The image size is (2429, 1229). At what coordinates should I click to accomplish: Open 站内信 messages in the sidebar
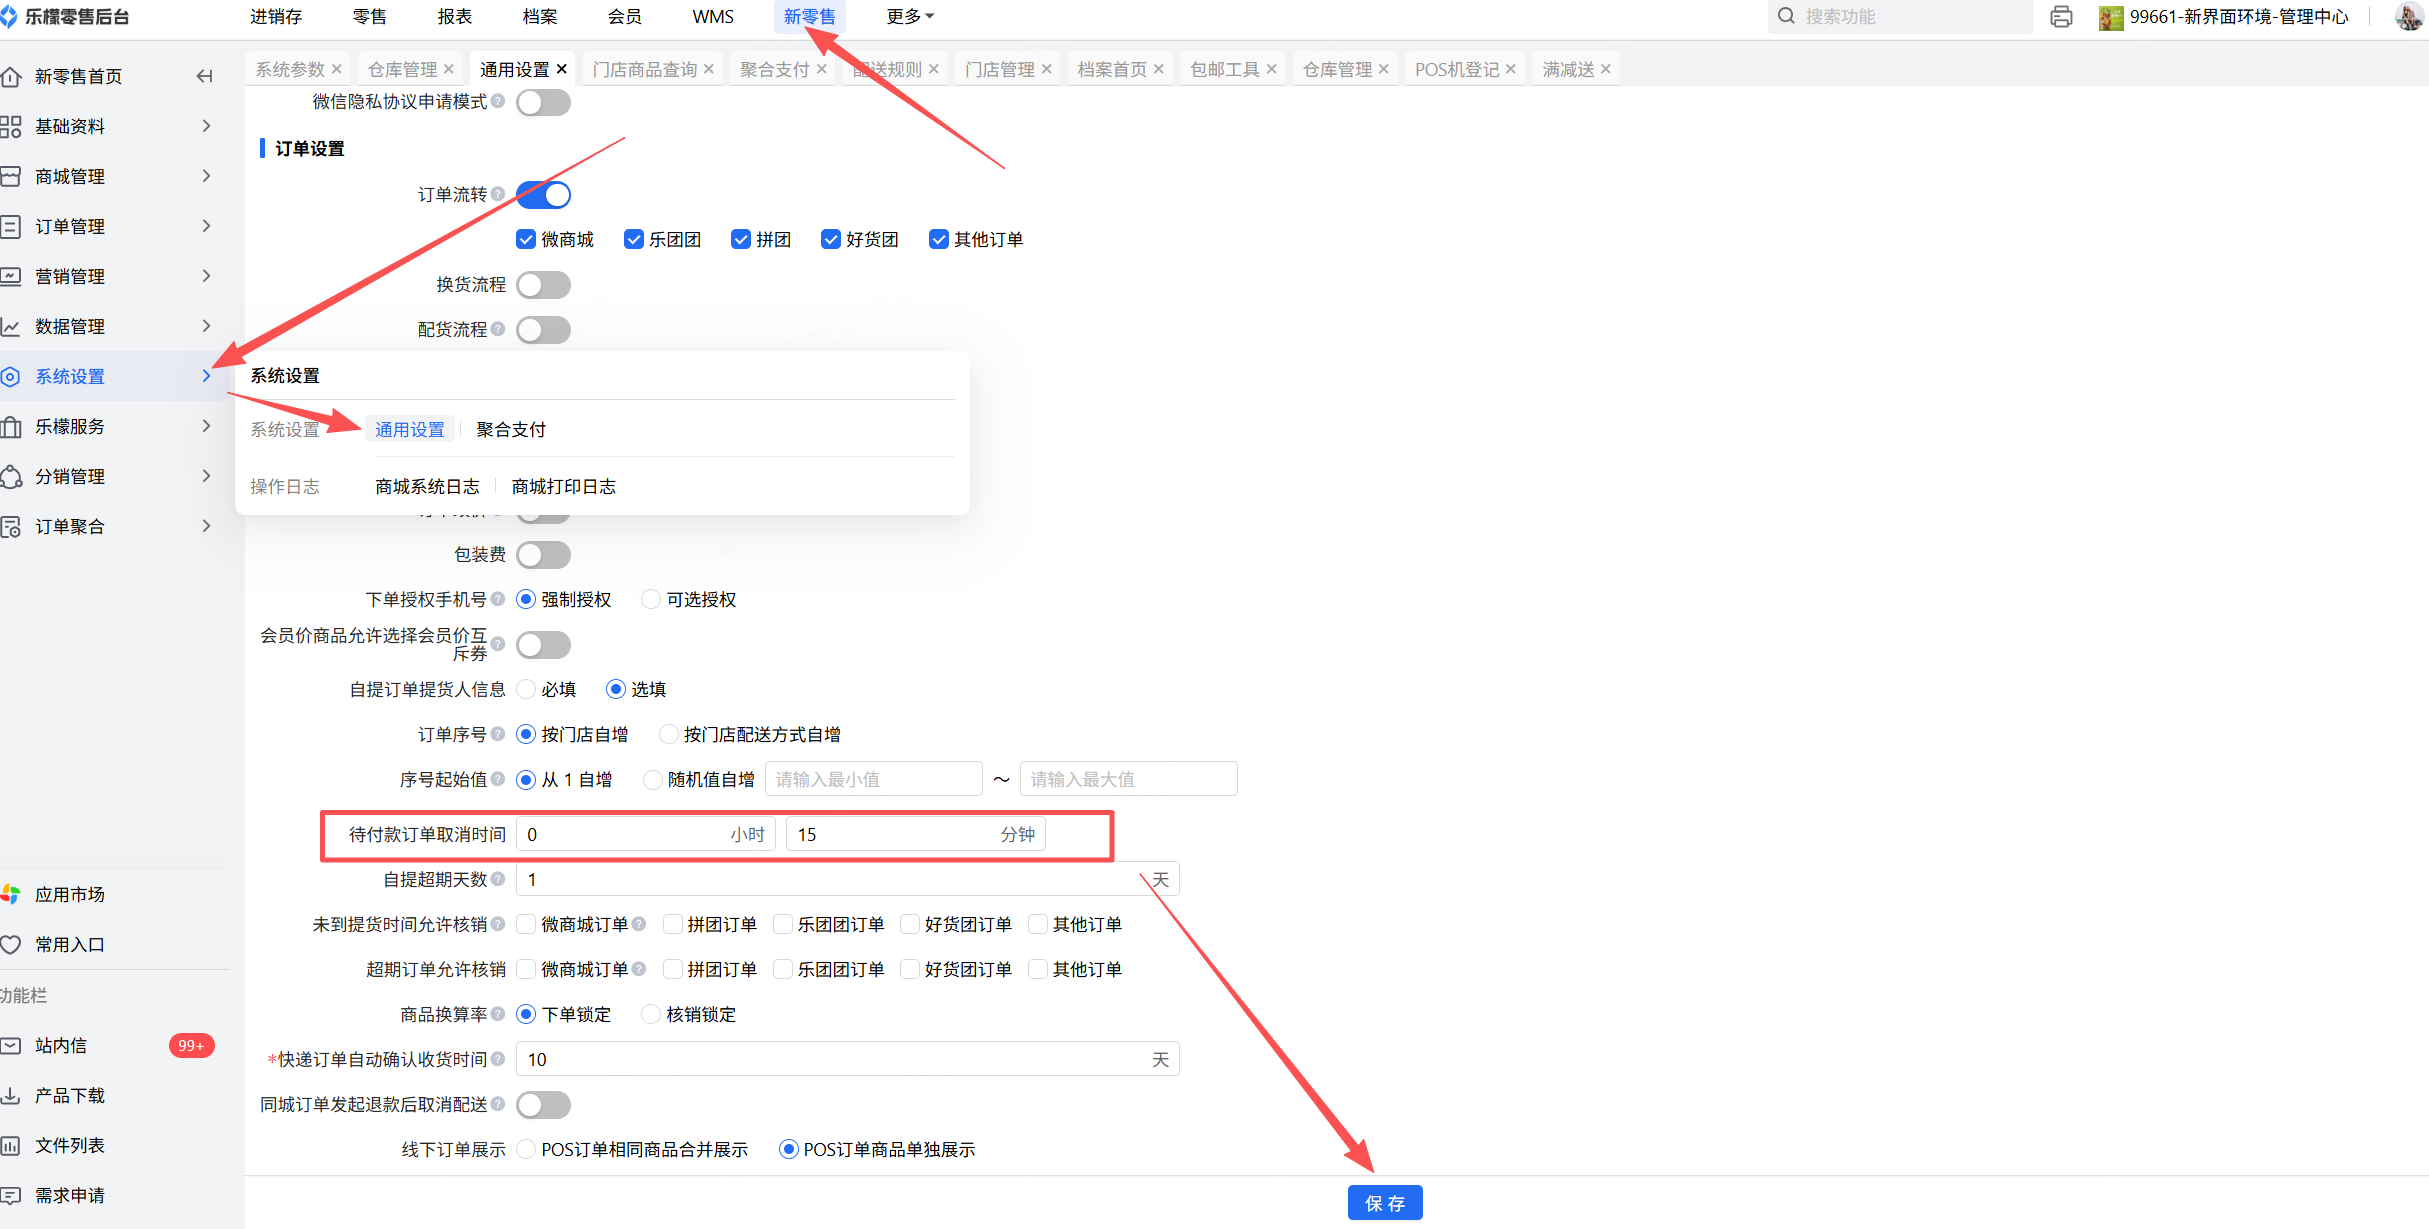click(x=60, y=1045)
